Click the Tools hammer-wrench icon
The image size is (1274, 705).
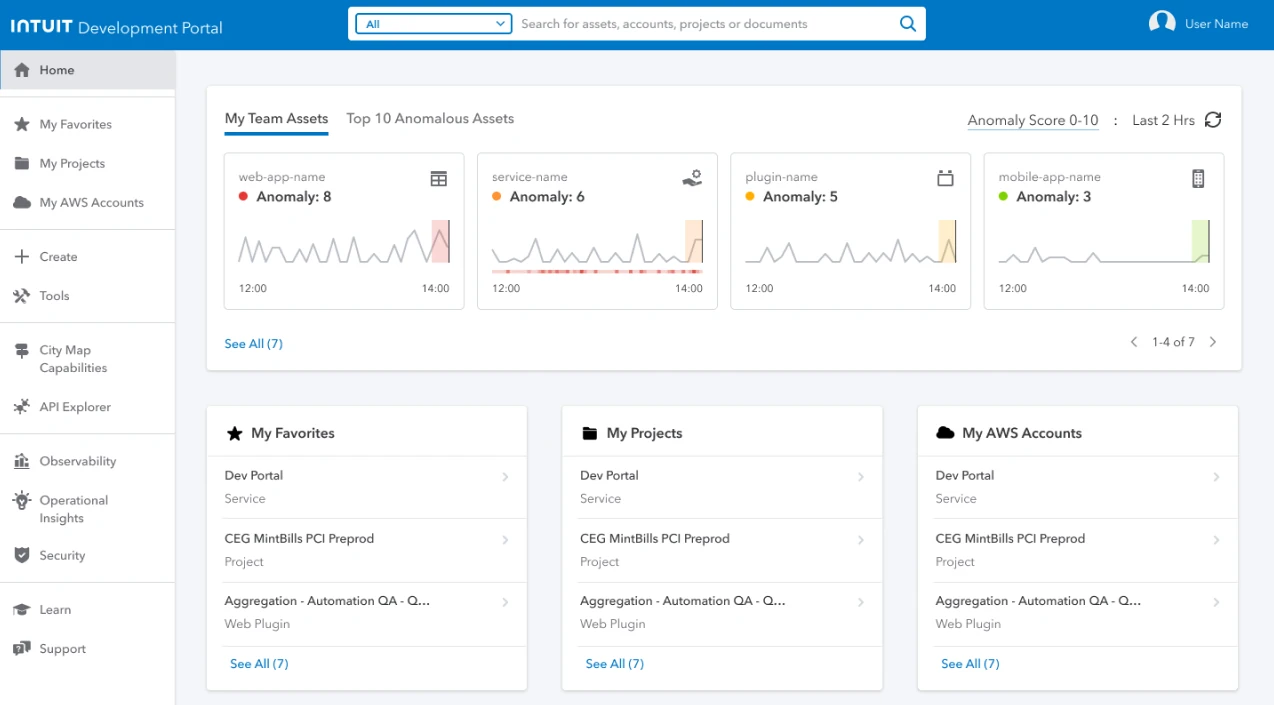22,296
